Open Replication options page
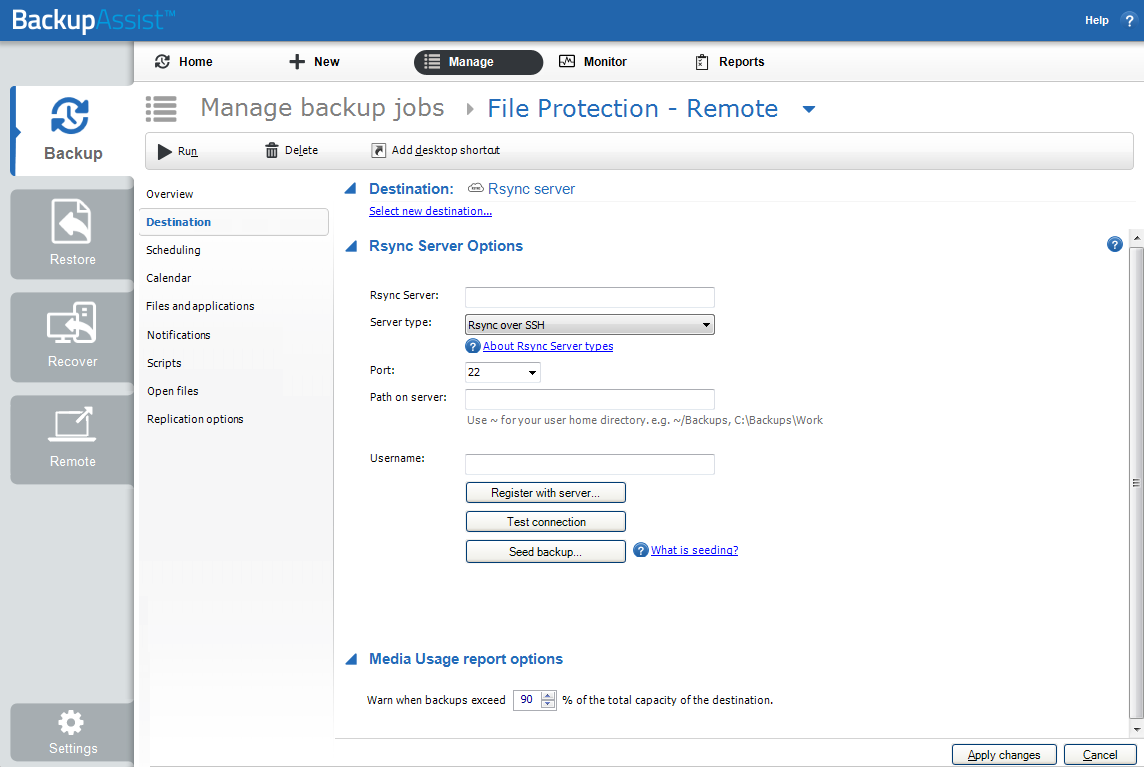 [195, 420]
